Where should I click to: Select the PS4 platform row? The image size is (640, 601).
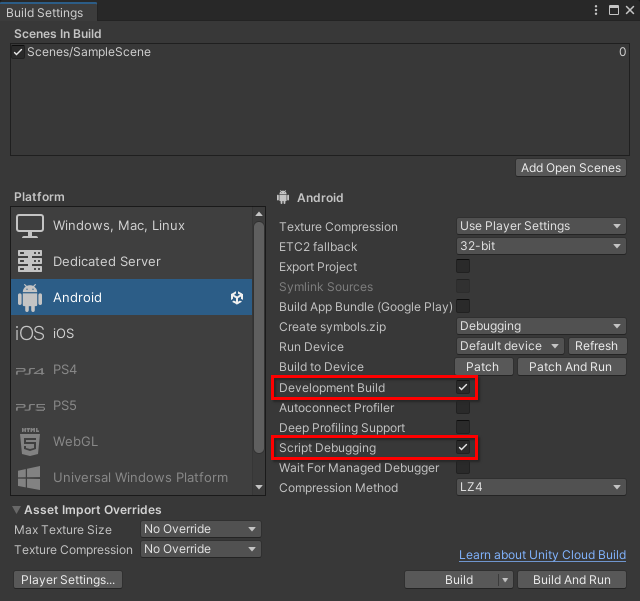point(132,370)
